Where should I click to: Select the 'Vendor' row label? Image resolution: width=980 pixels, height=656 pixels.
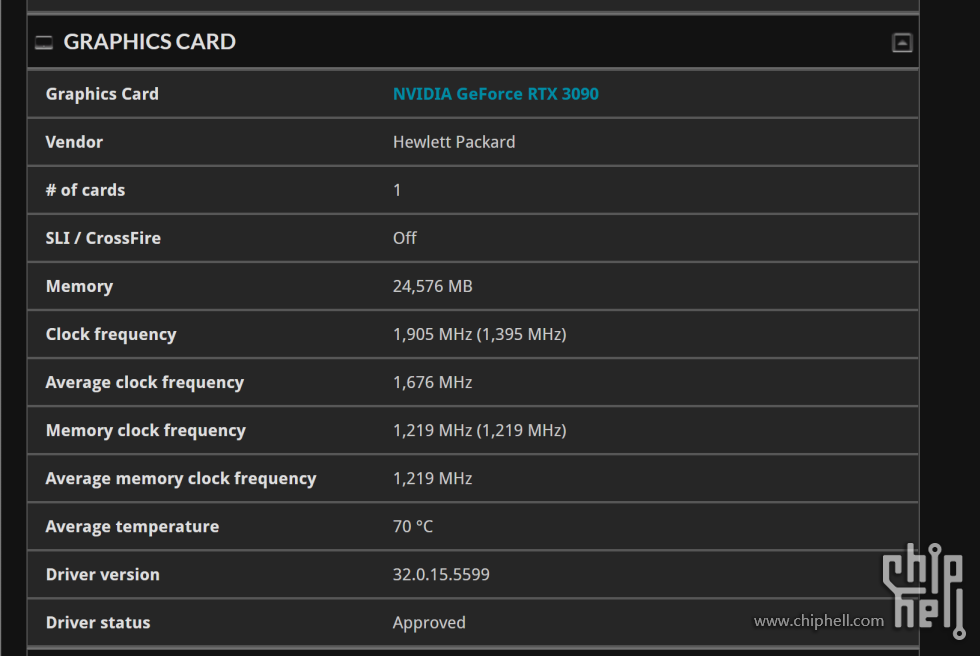point(74,142)
